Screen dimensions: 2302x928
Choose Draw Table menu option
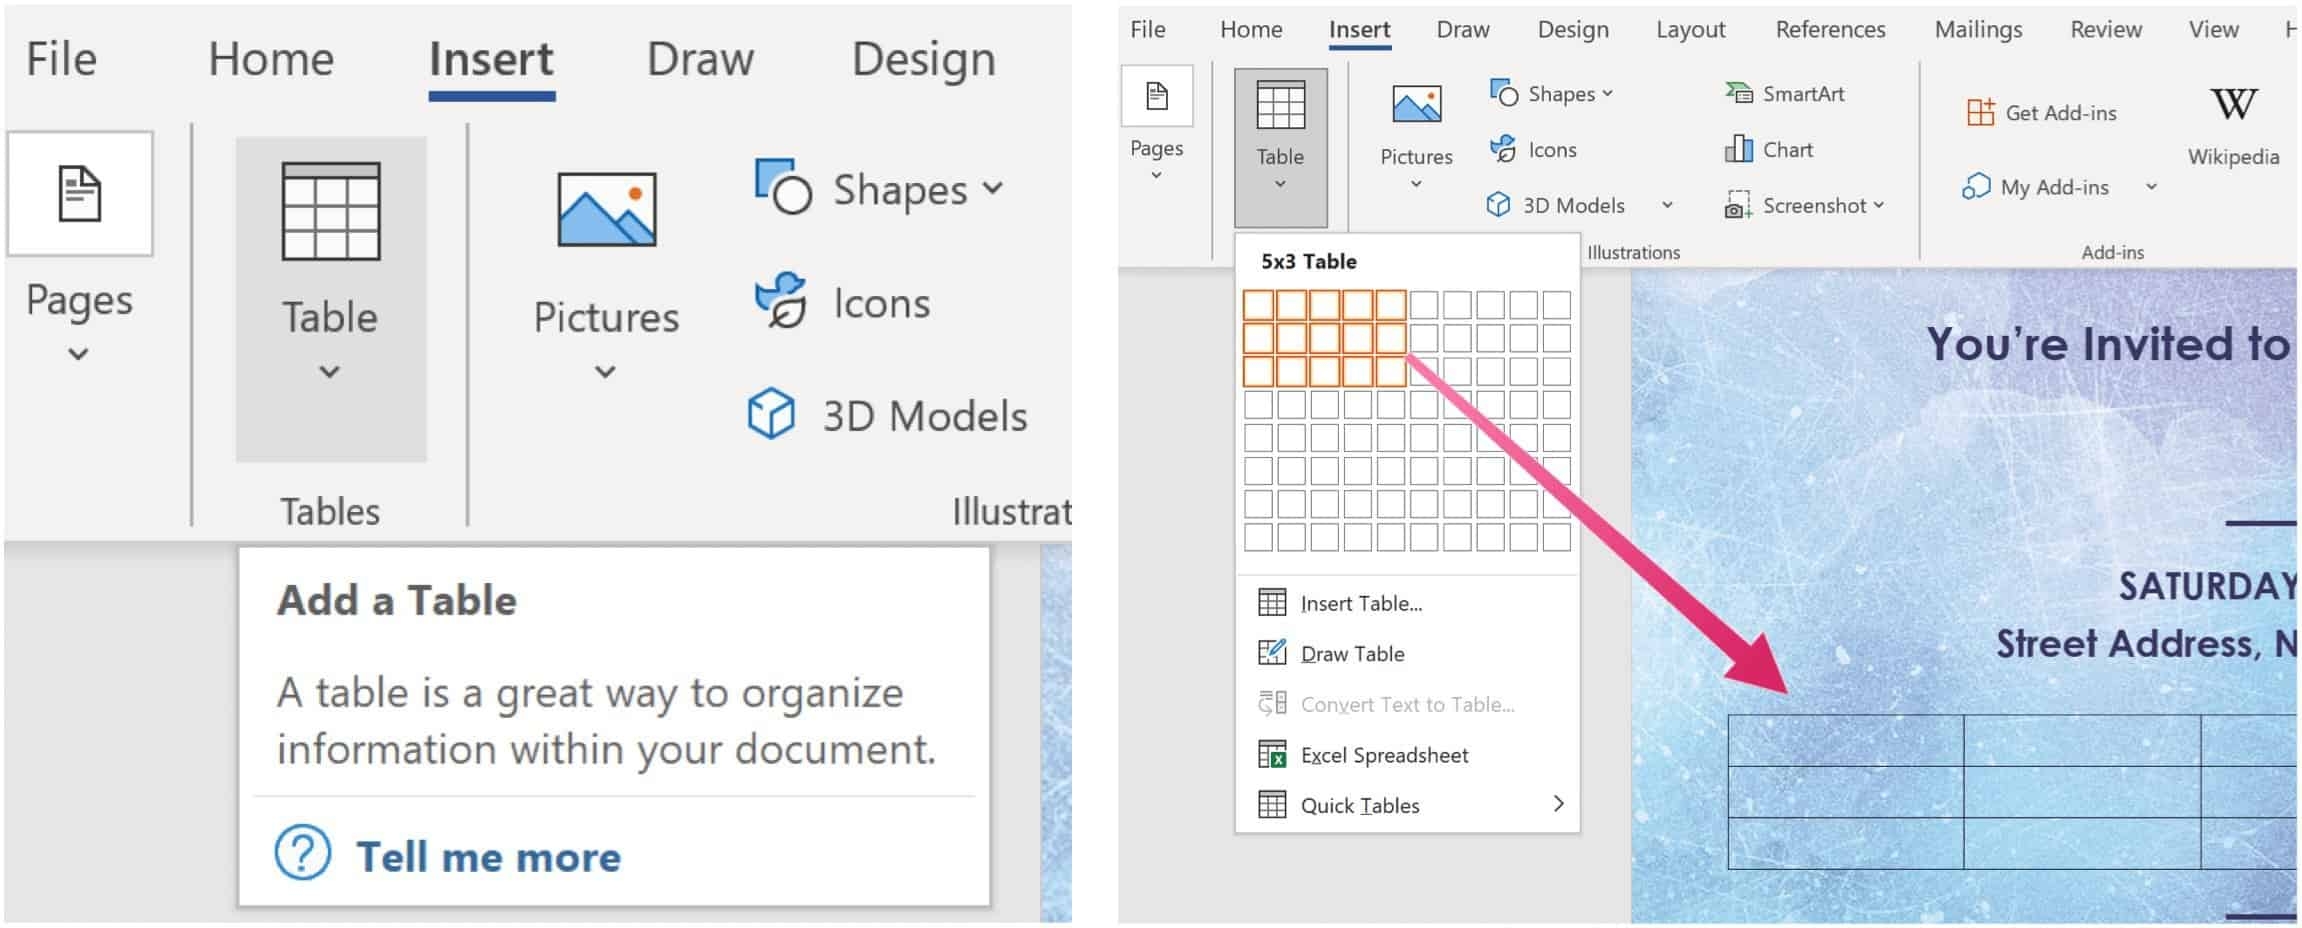click(1407, 653)
